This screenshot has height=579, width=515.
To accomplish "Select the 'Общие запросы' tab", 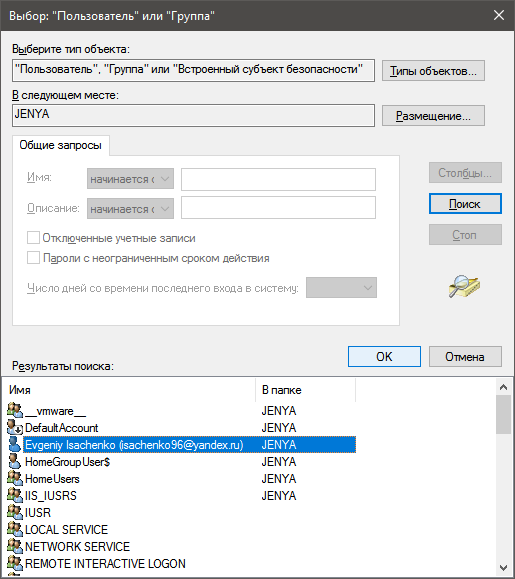I will [61, 145].
